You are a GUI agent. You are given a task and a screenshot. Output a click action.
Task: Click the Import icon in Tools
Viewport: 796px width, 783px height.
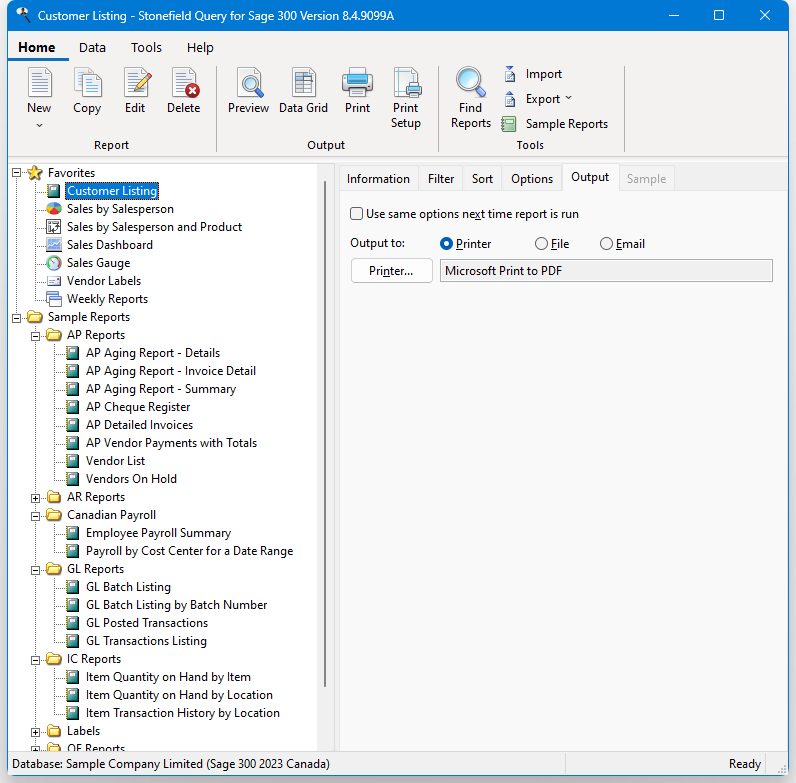pos(510,74)
